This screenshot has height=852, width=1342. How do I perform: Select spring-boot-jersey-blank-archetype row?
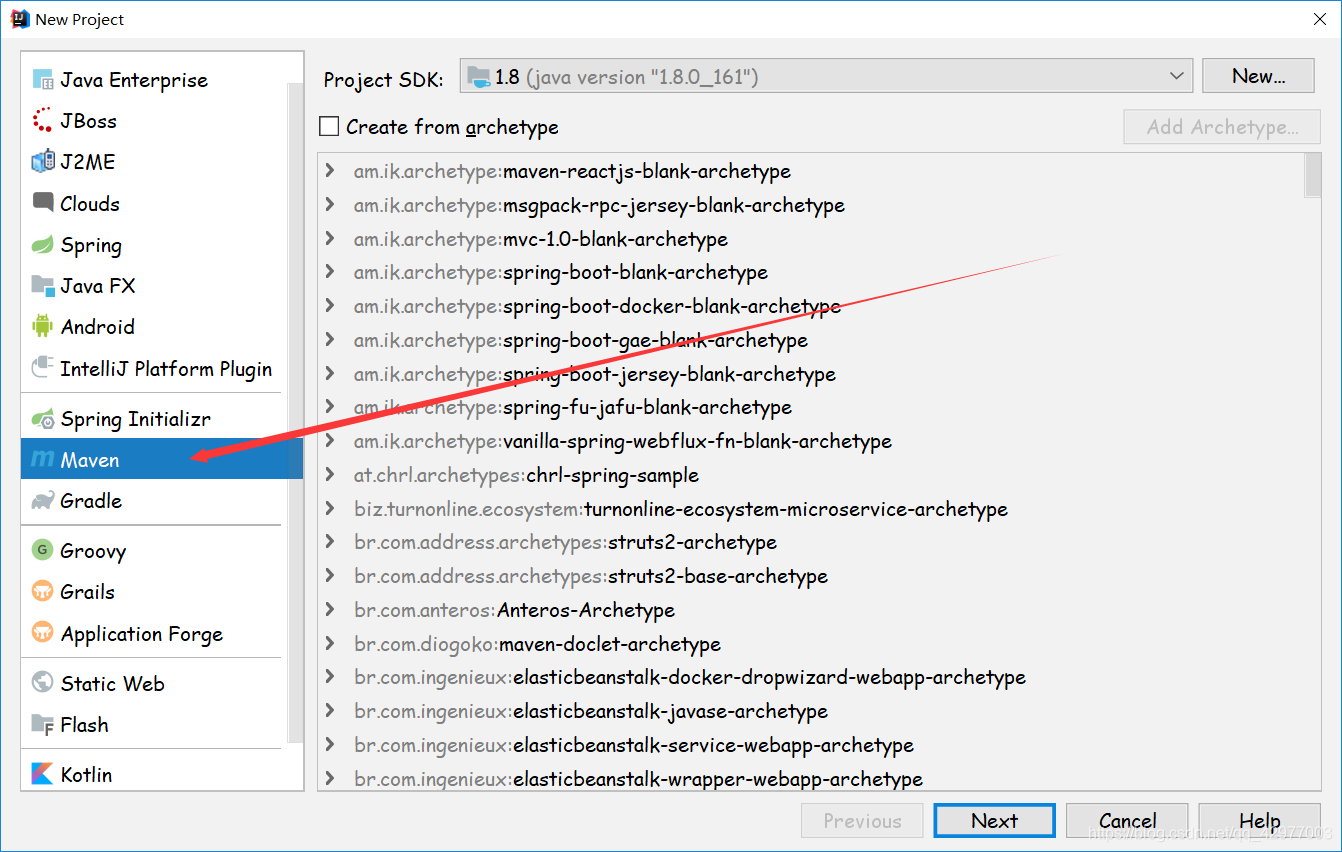coord(811,374)
